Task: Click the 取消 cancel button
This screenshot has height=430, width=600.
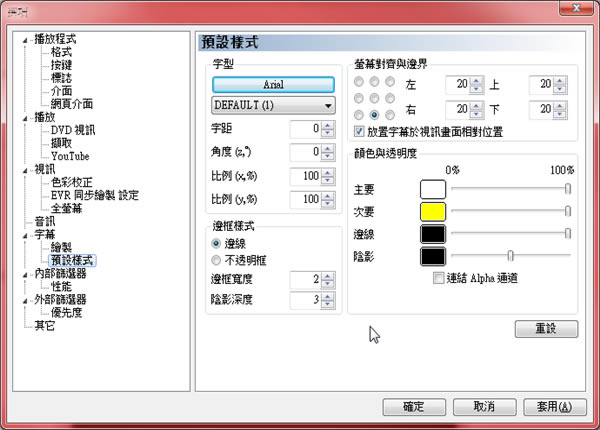Action: (x=485, y=406)
